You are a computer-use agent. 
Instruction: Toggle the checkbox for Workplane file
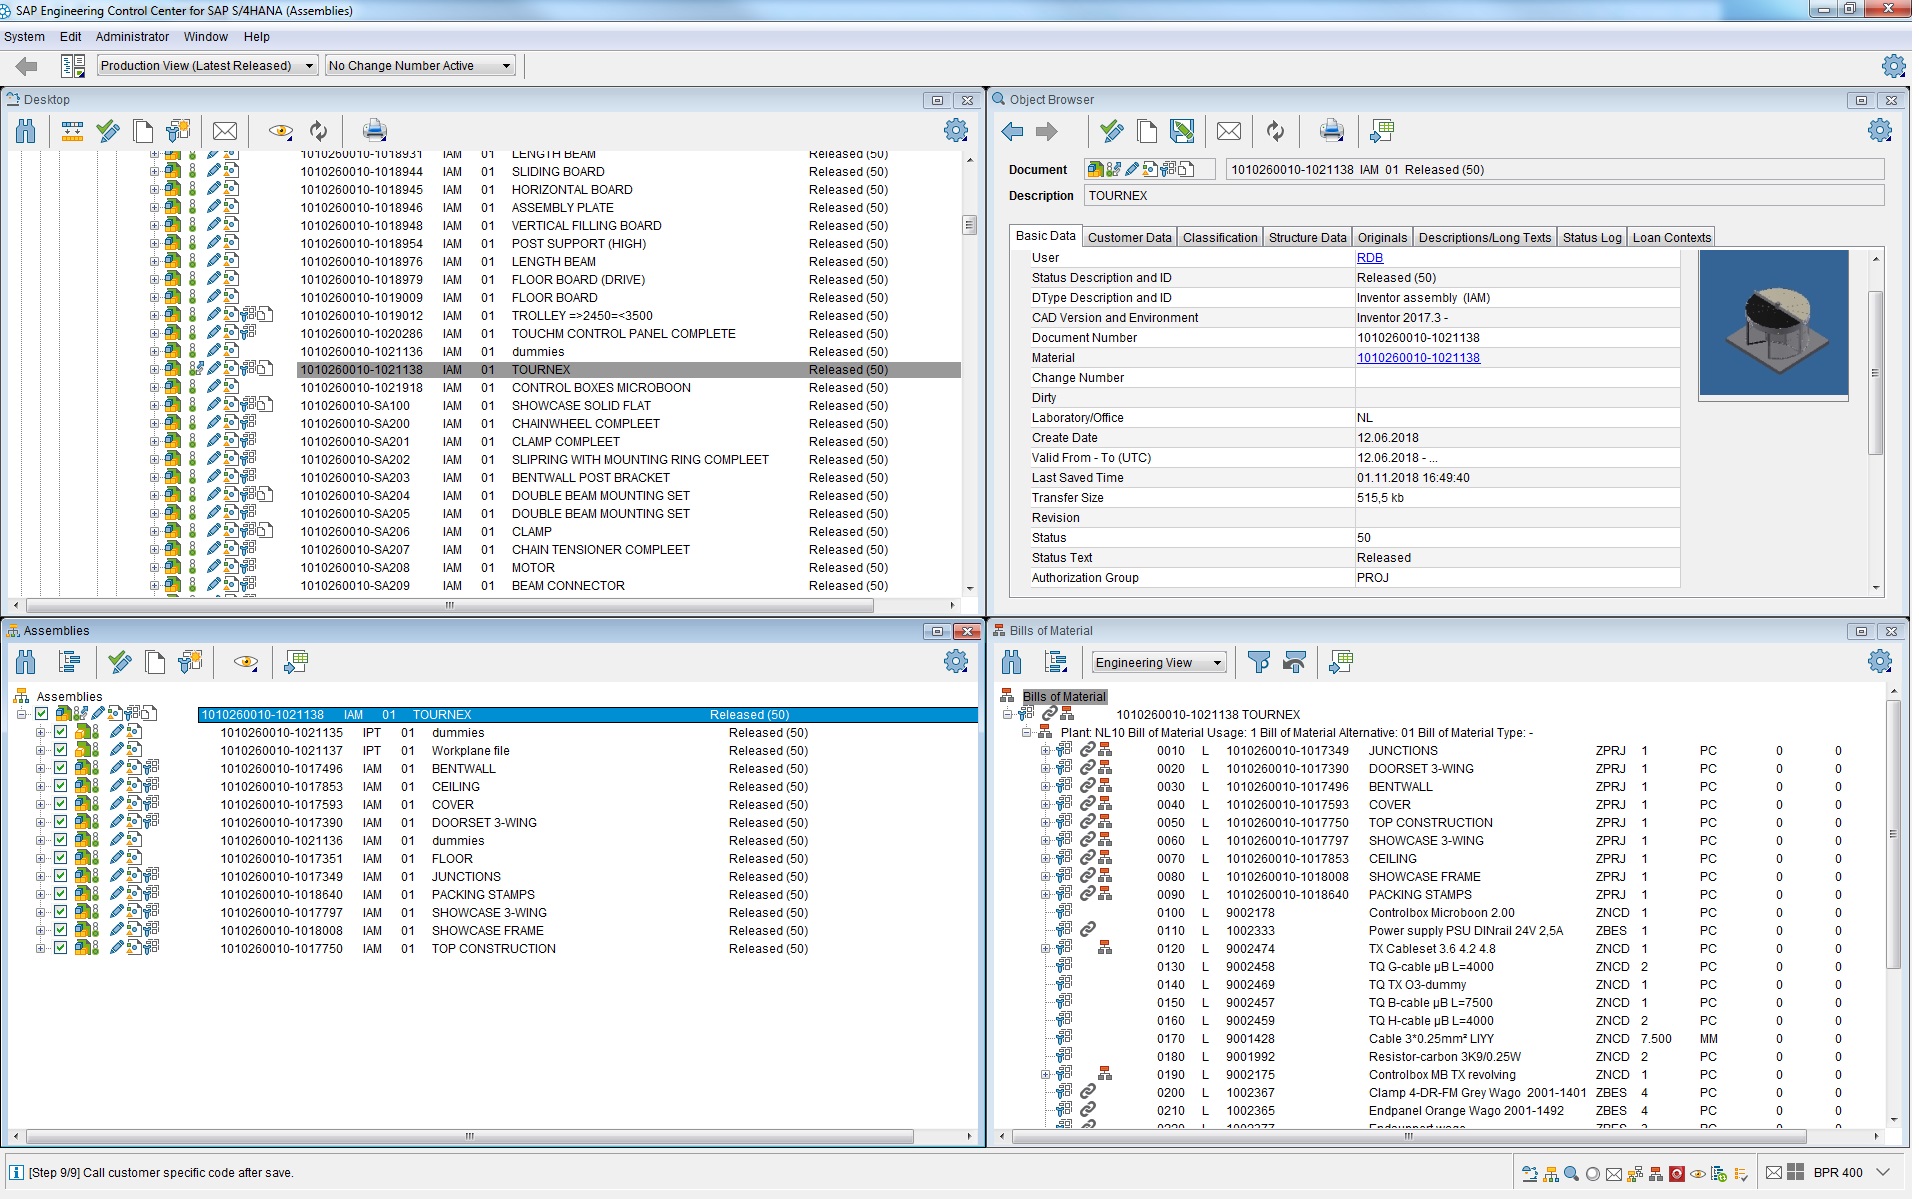61,751
